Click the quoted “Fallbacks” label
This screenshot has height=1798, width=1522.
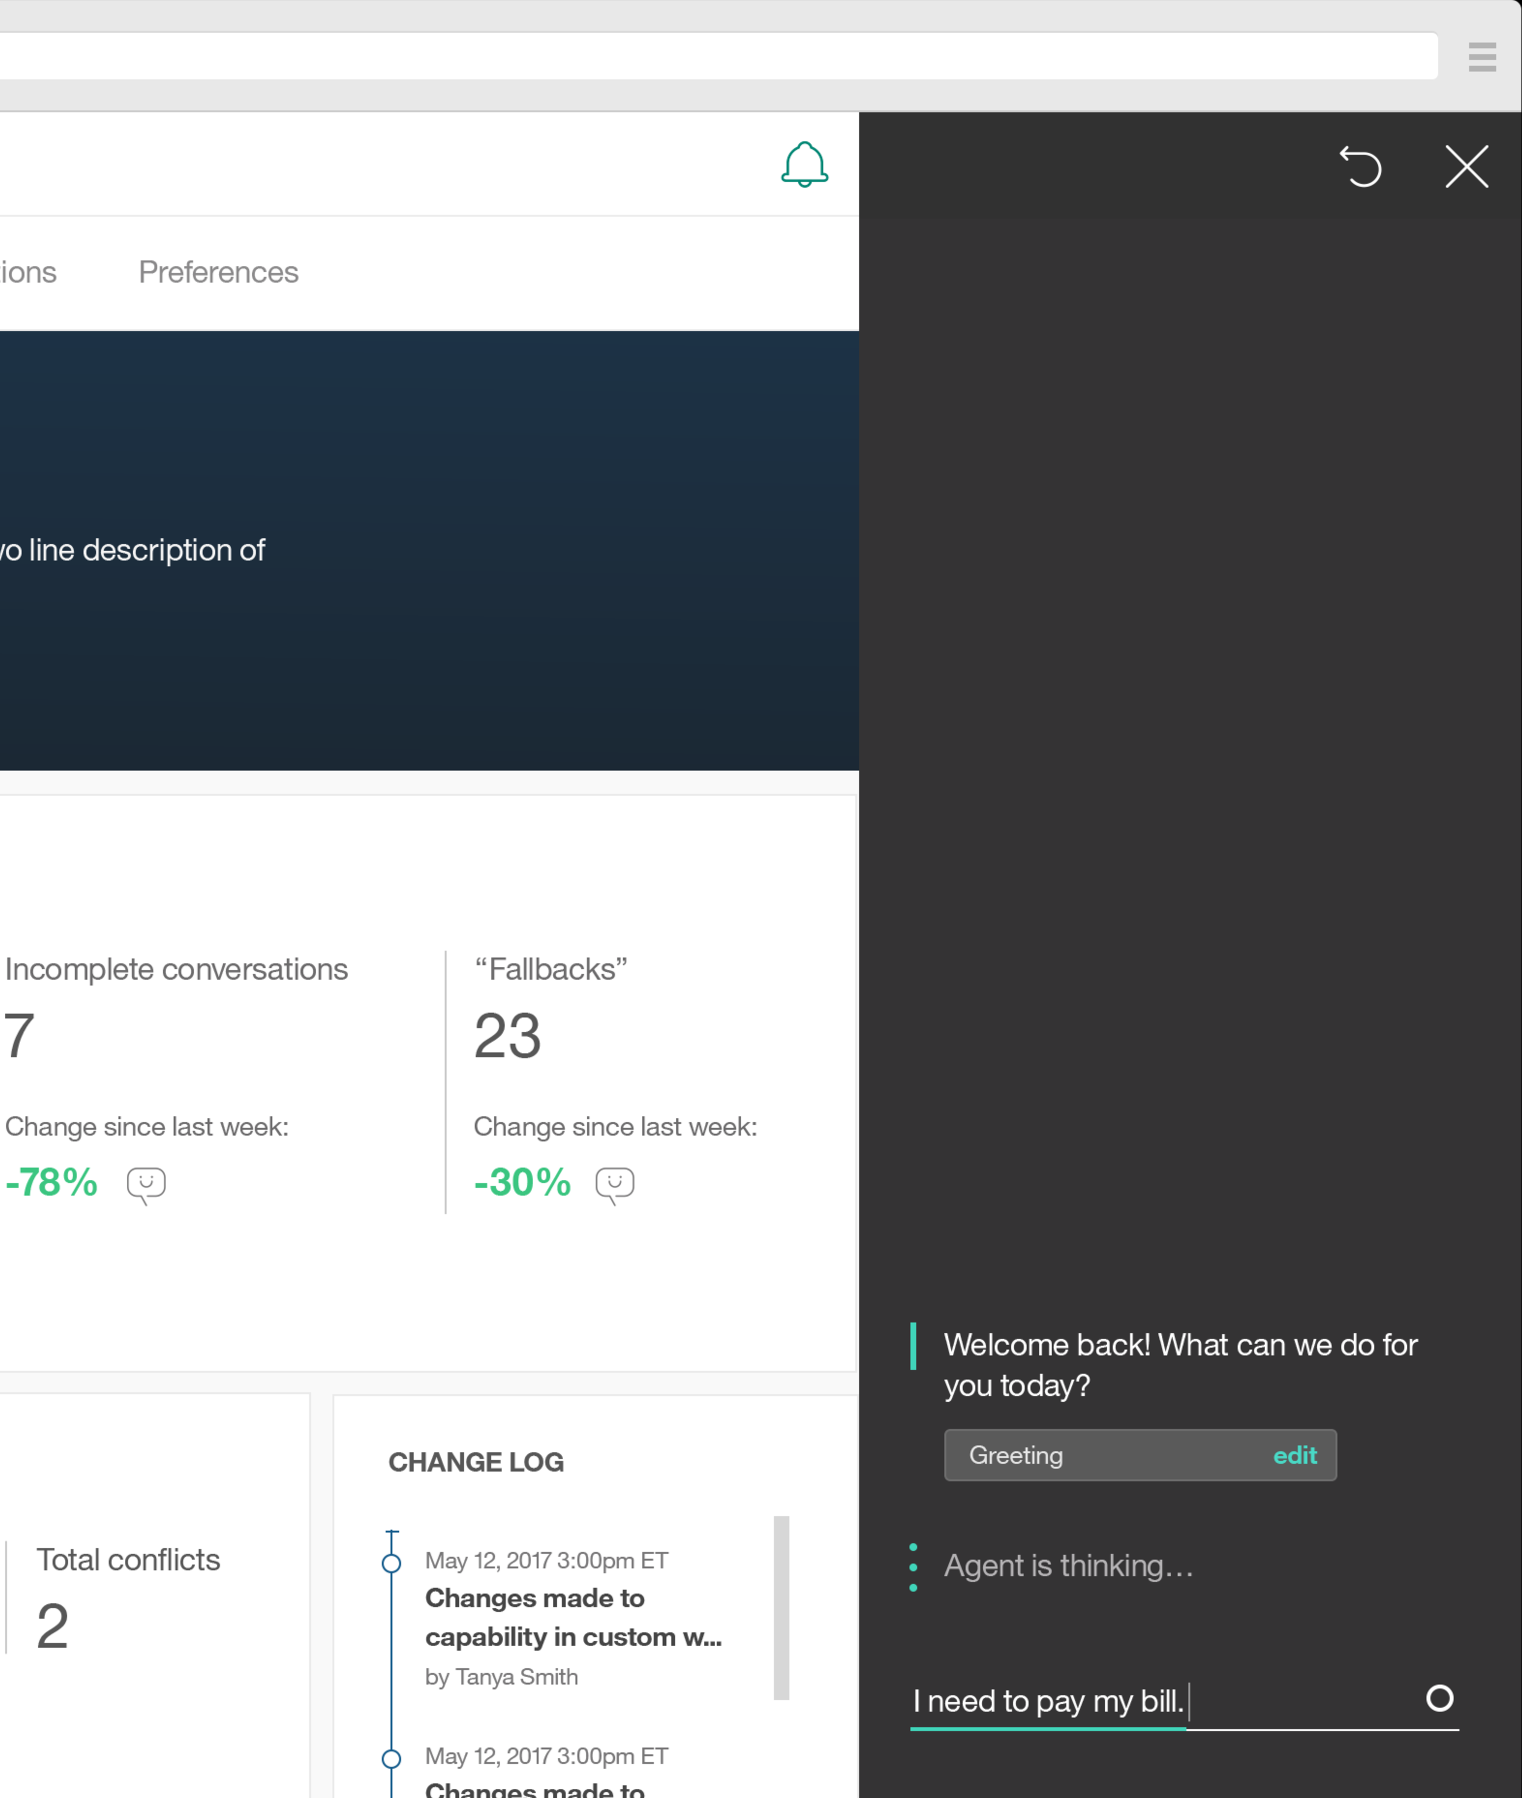(x=551, y=969)
